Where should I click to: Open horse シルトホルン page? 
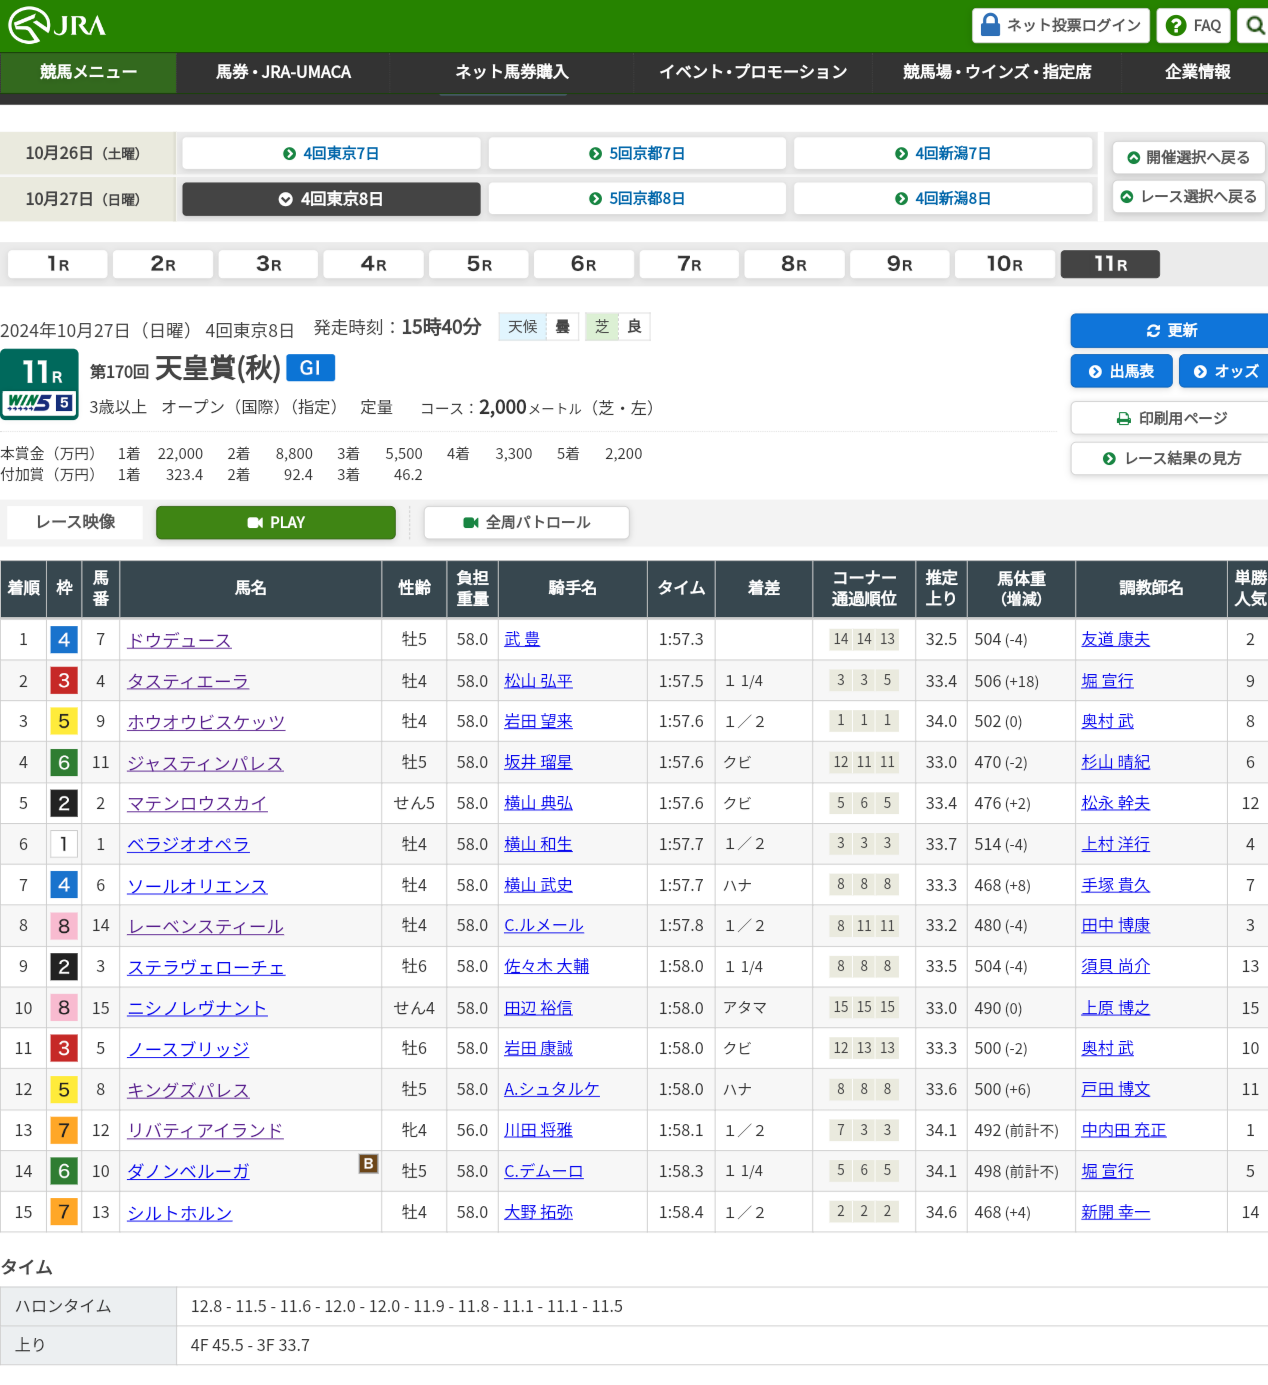(x=180, y=1213)
